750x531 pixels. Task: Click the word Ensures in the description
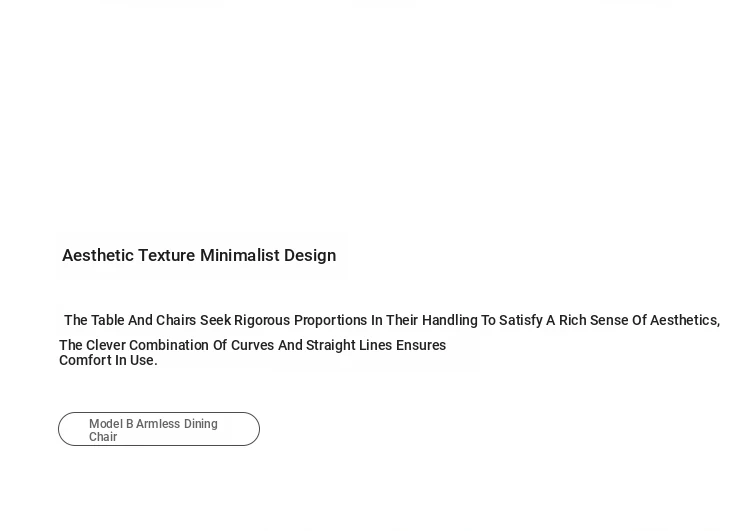click(x=420, y=345)
